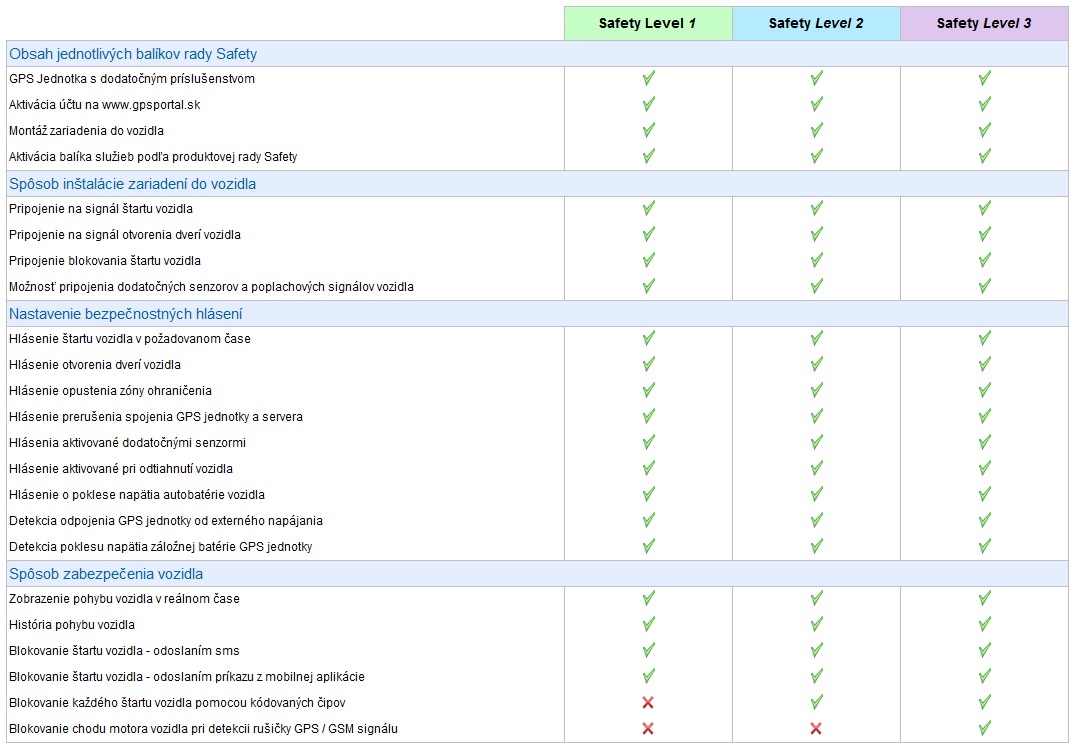Click section heading Spôsob inštalácie zariadení do vozidla
Image resolution: width=1074 pixels, height=748 pixels.
(x=132, y=184)
